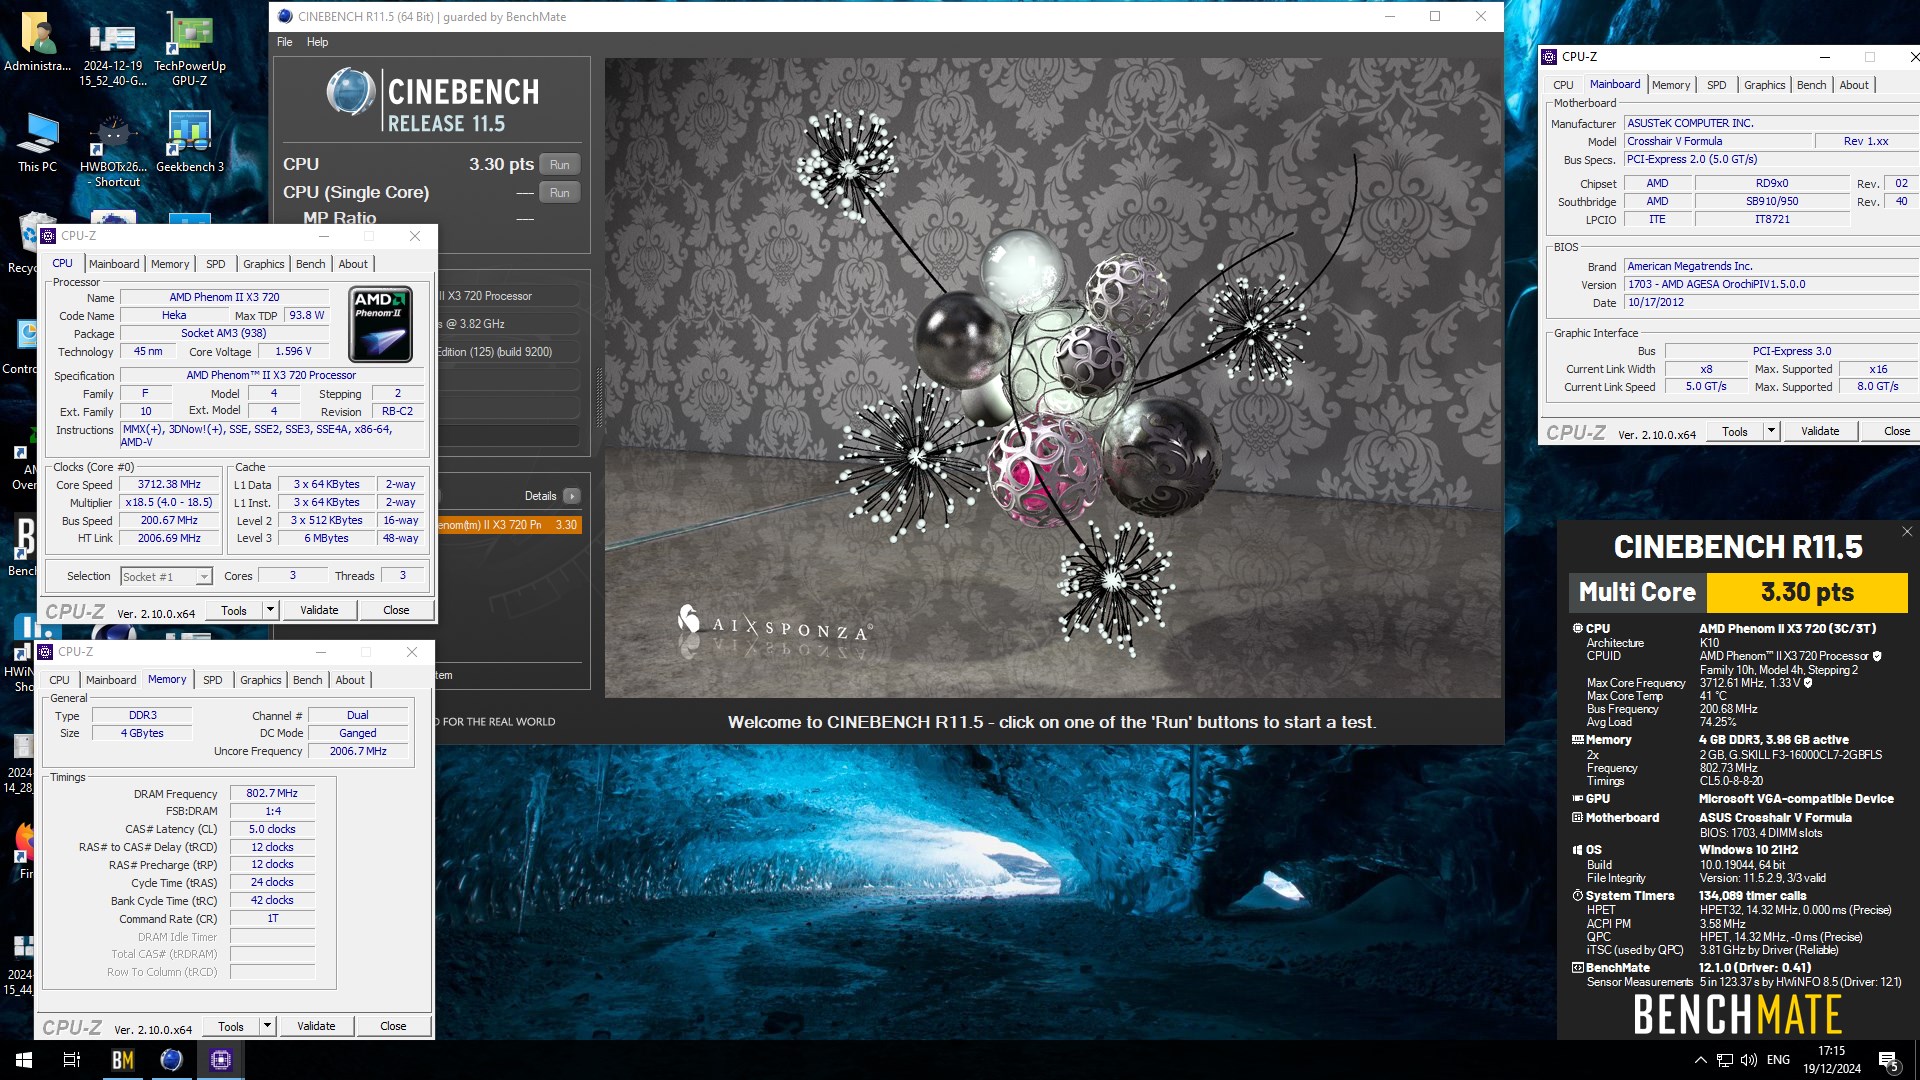Open BenchMate taskbar icon

(x=122, y=1060)
